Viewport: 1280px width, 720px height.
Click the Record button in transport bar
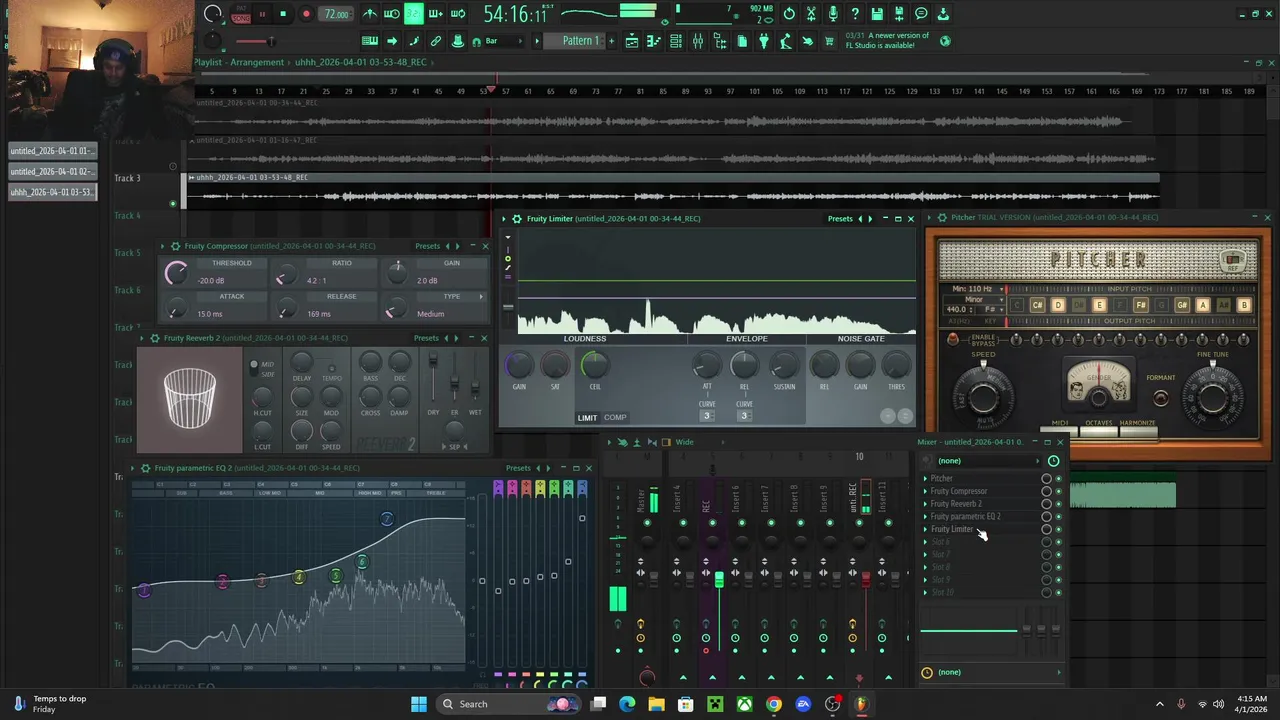[x=307, y=14]
